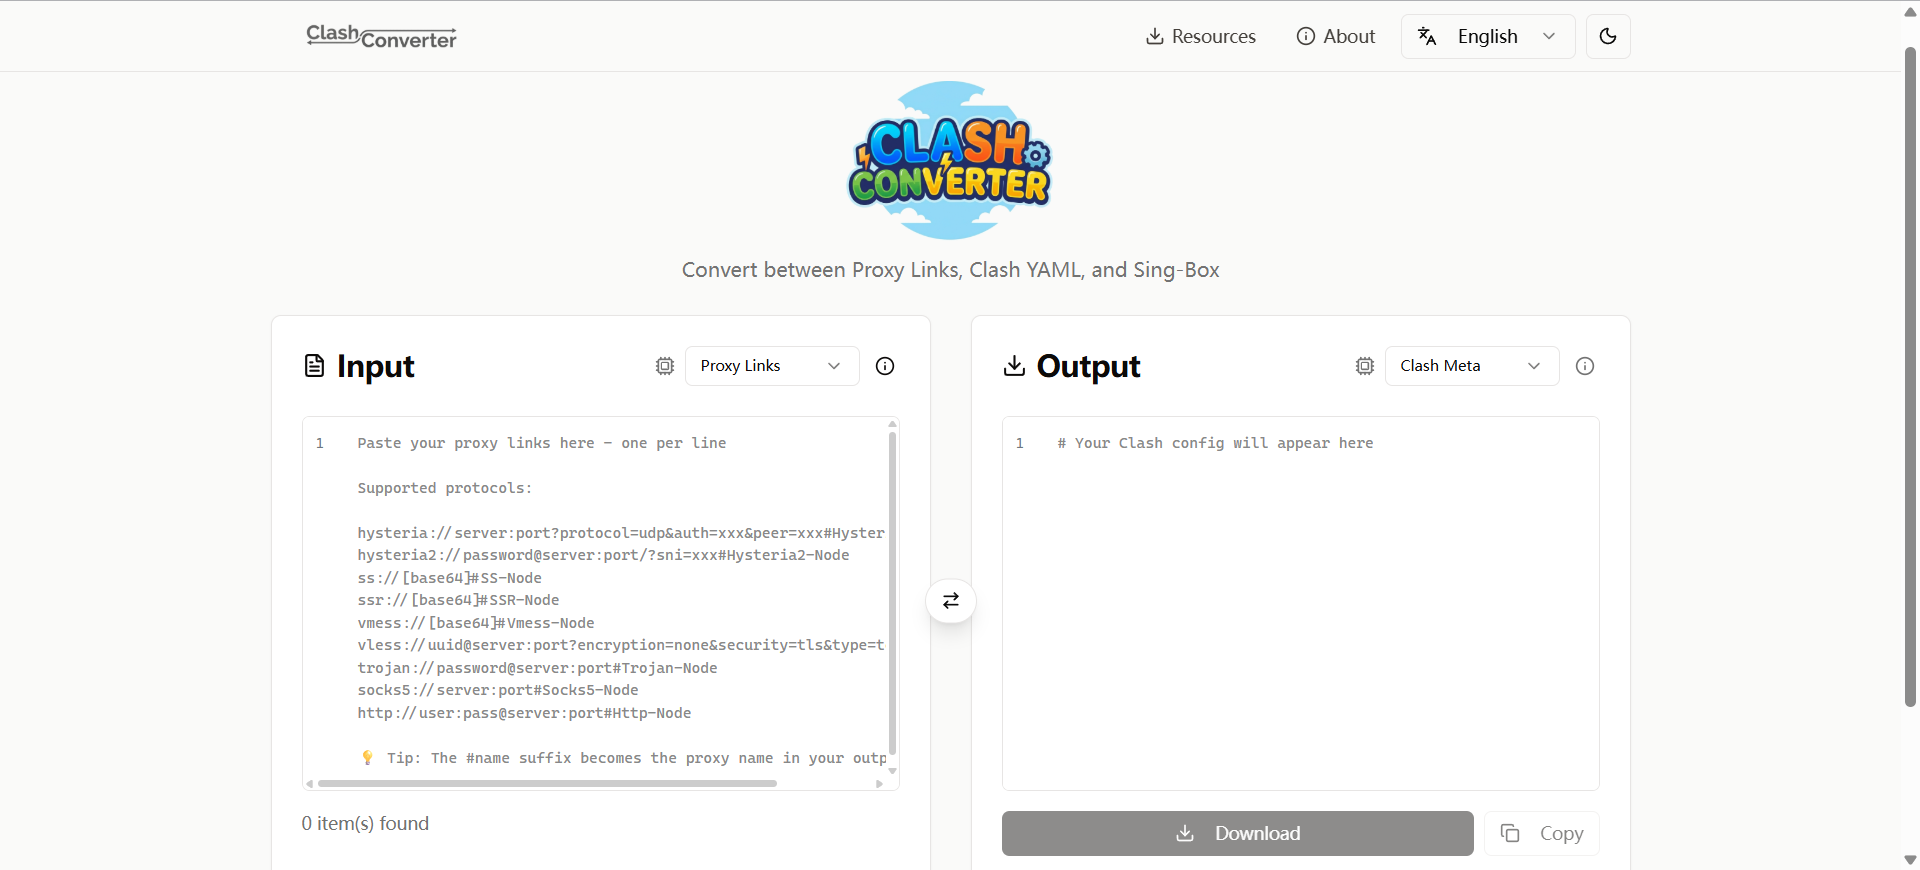Click the input settings chip icon
Viewport: 1920px width, 870px height.
click(x=665, y=366)
